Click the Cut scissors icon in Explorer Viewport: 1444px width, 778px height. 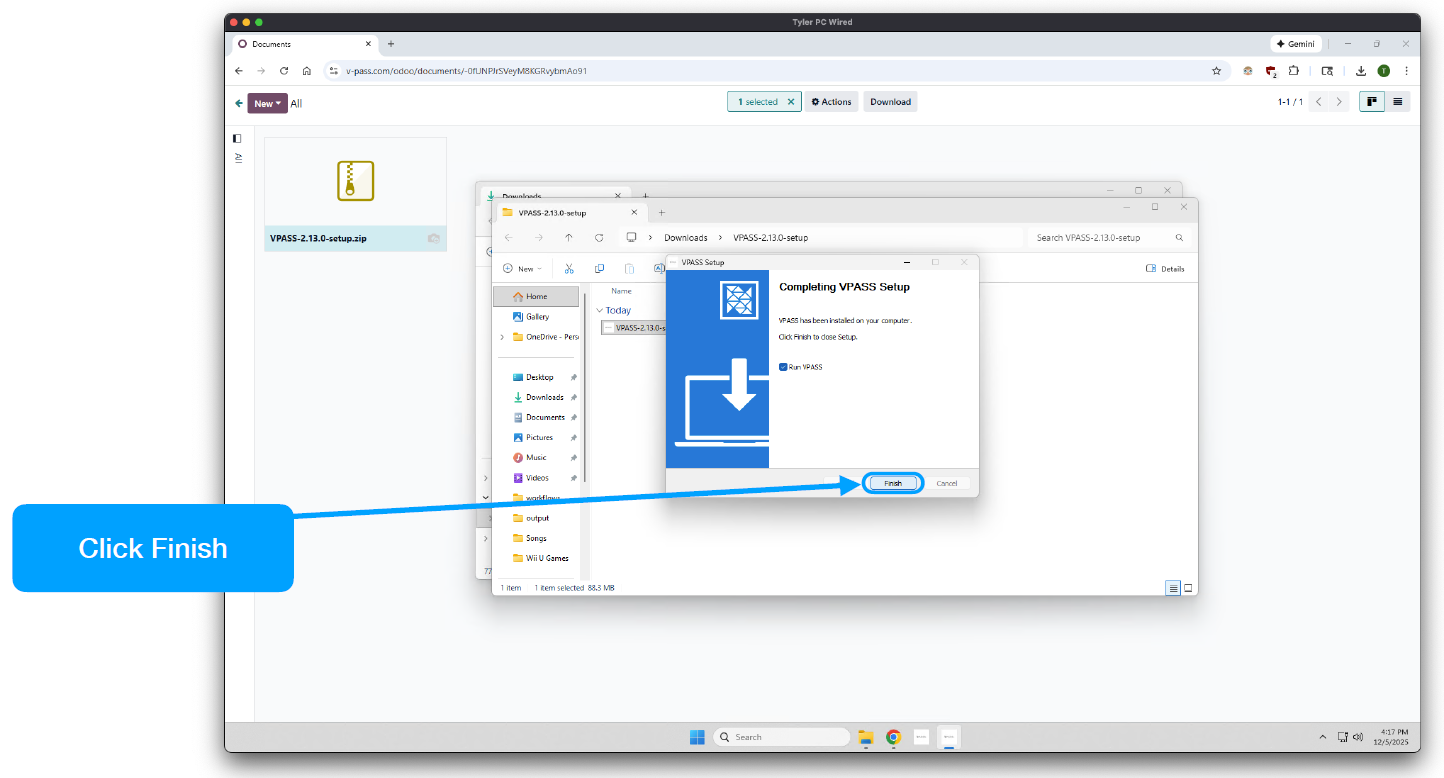(569, 269)
